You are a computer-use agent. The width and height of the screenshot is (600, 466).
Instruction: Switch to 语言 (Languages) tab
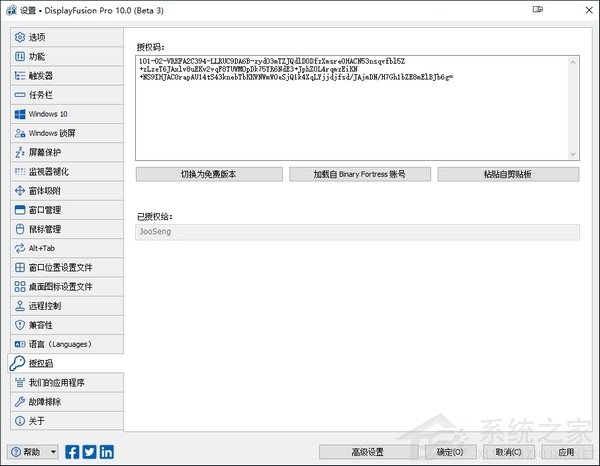pyautogui.click(x=67, y=344)
